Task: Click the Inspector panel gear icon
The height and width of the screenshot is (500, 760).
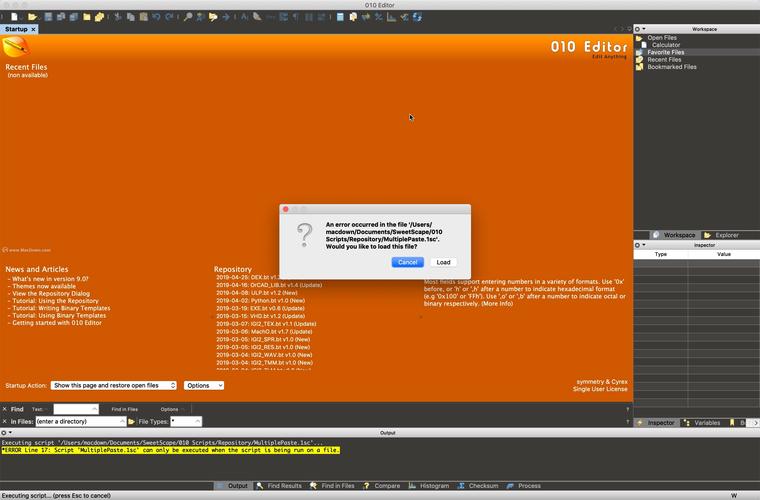Action: 639,245
